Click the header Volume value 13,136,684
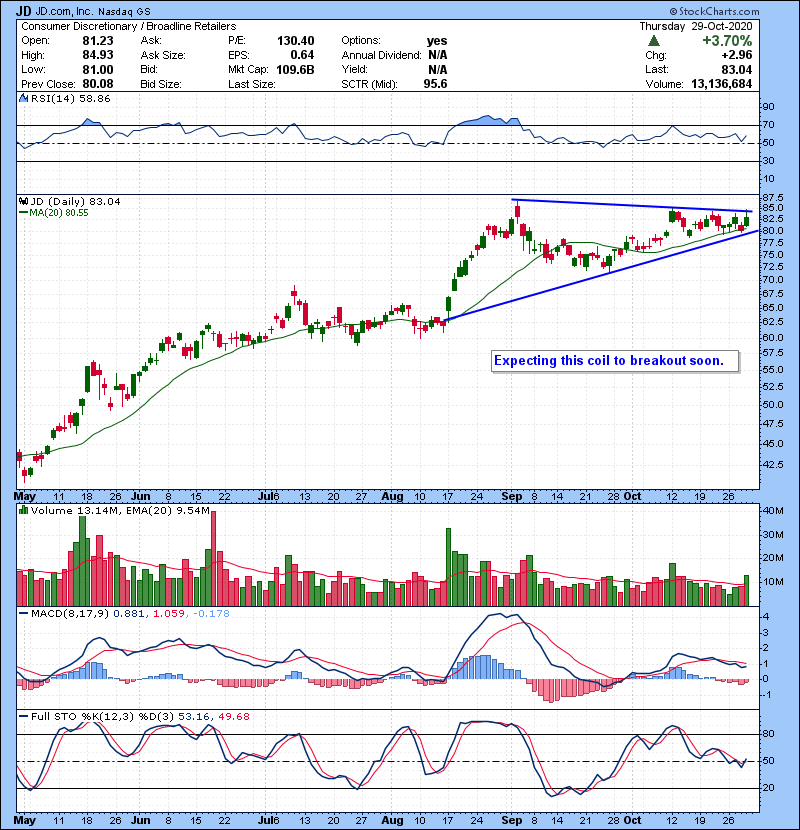This screenshot has width=800, height=830. [x=722, y=84]
